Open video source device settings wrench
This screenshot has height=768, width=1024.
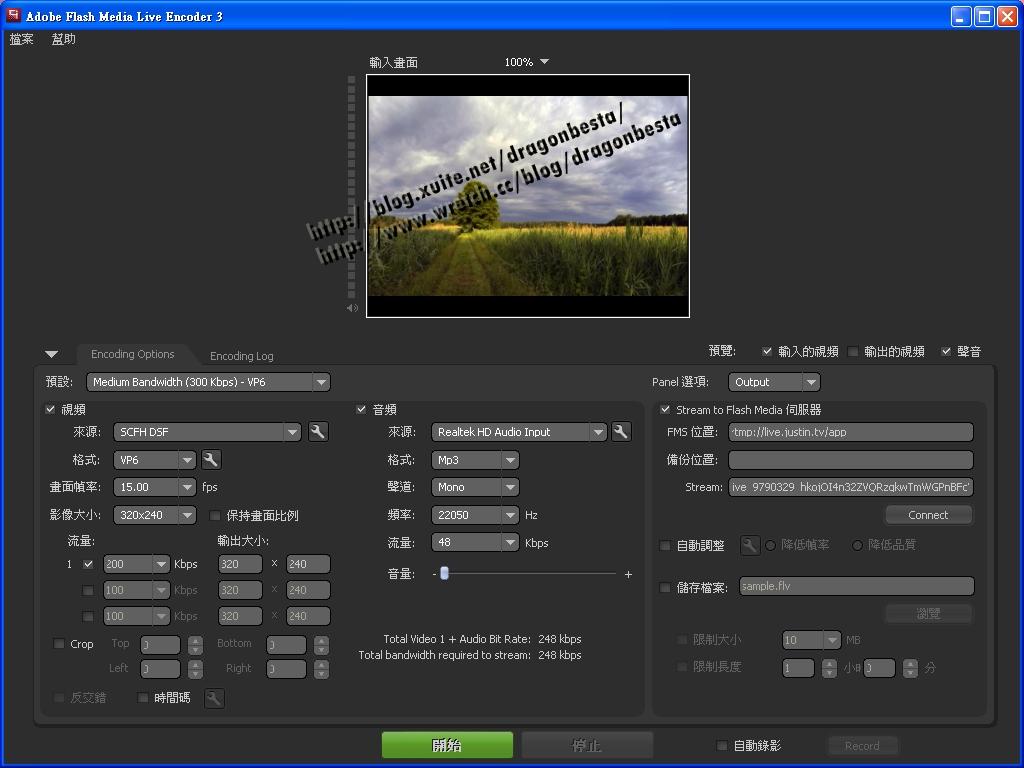tap(317, 432)
